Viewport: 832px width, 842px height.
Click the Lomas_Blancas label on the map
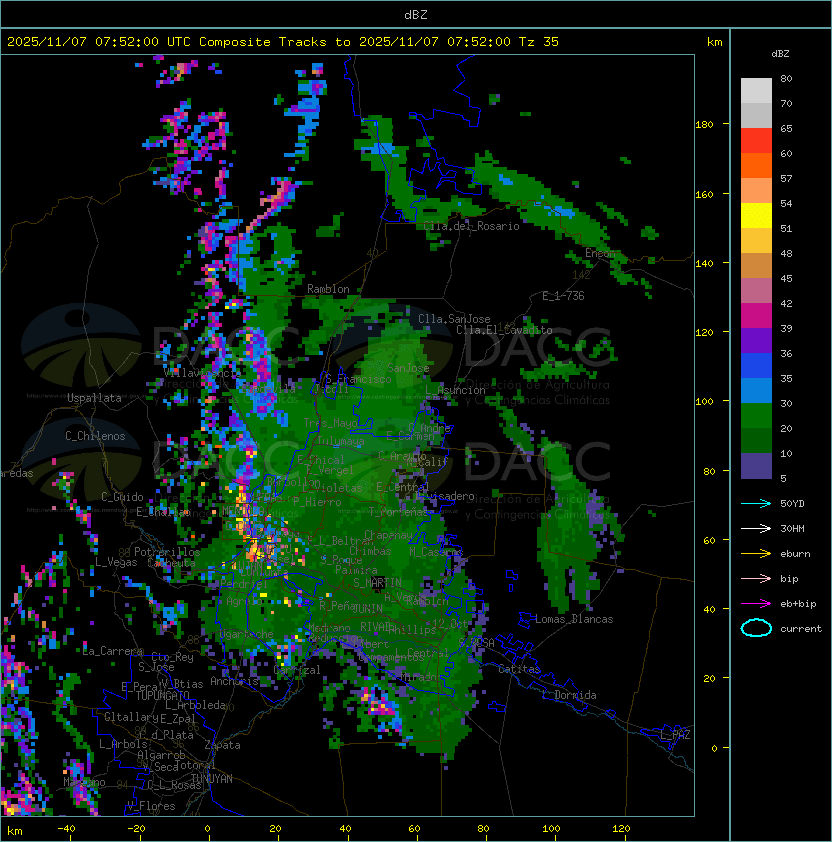point(574,619)
